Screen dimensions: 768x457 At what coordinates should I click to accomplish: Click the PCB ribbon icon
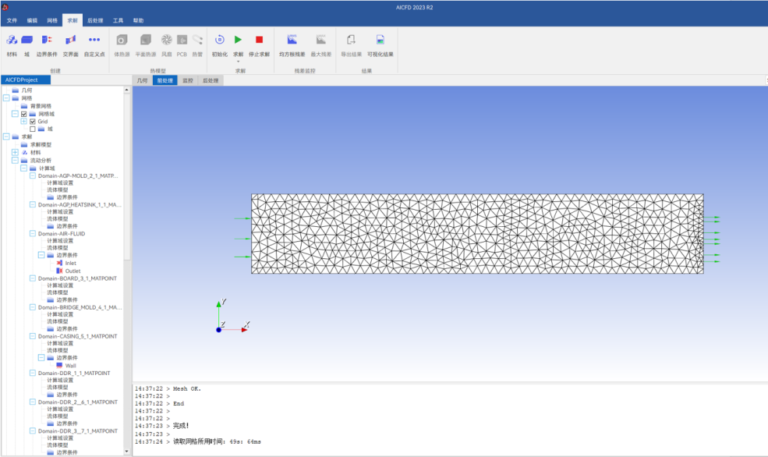click(182, 40)
